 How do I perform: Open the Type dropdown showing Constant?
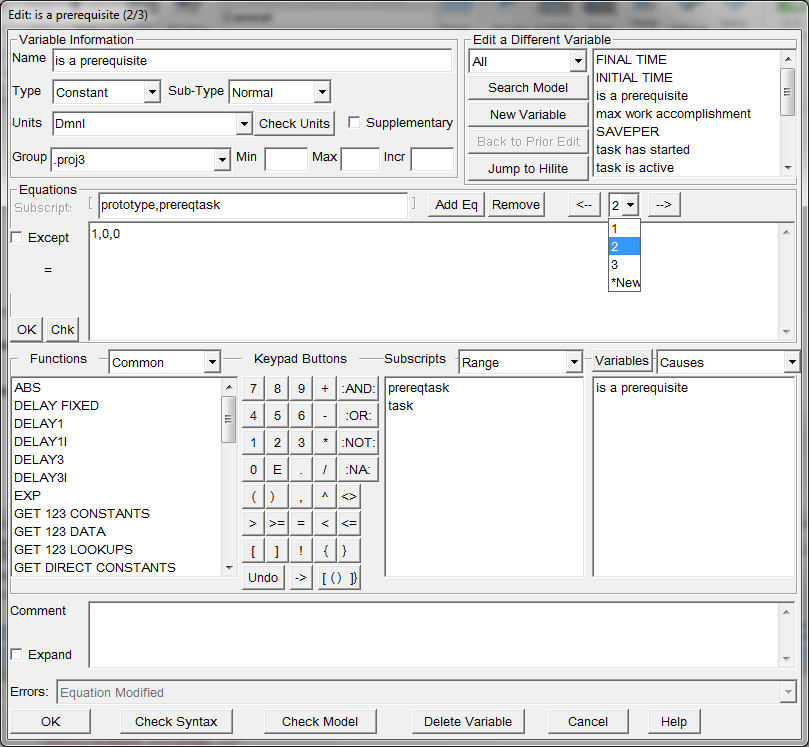pyautogui.click(x=152, y=92)
